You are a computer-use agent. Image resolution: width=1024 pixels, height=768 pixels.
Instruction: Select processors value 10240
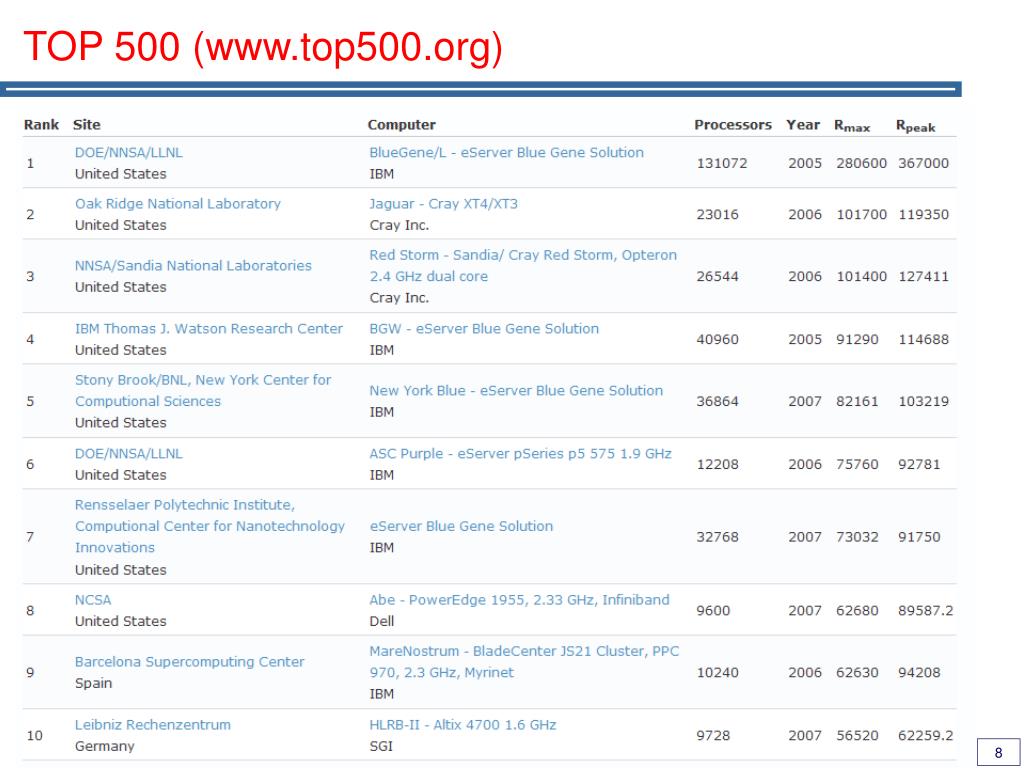tap(718, 673)
